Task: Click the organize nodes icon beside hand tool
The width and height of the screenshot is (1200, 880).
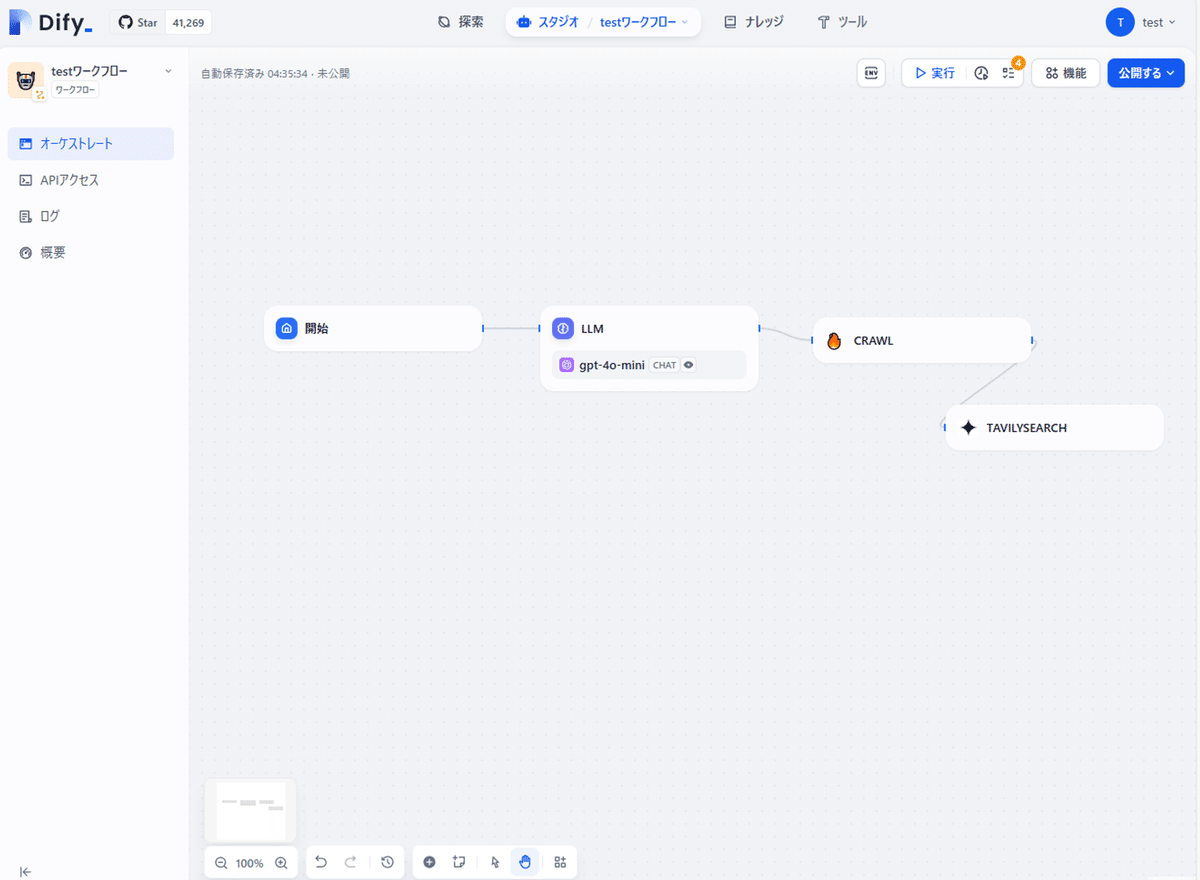Action: point(559,862)
